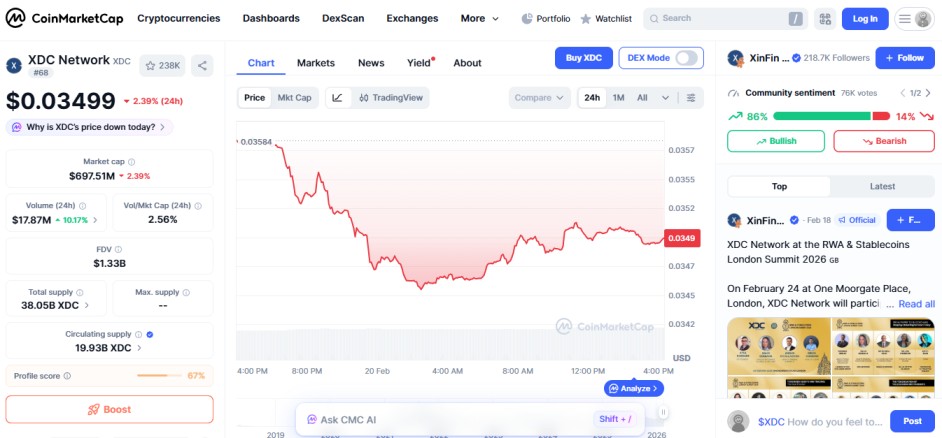The width and height of the screenshot is (942, 438).
Task: Switch to the Yield tab
Action: (419, 63)
